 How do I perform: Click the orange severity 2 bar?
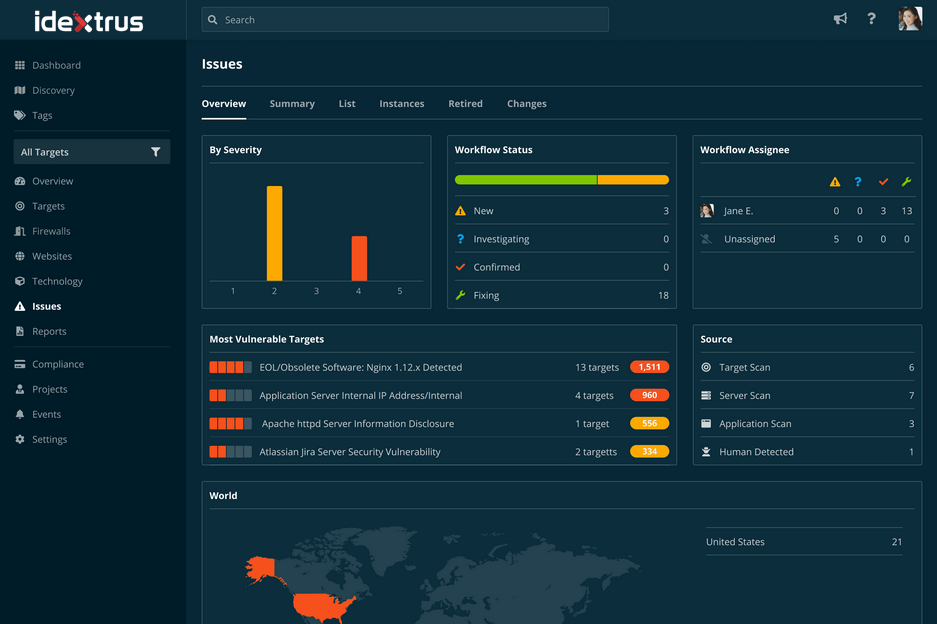point(274,233)
